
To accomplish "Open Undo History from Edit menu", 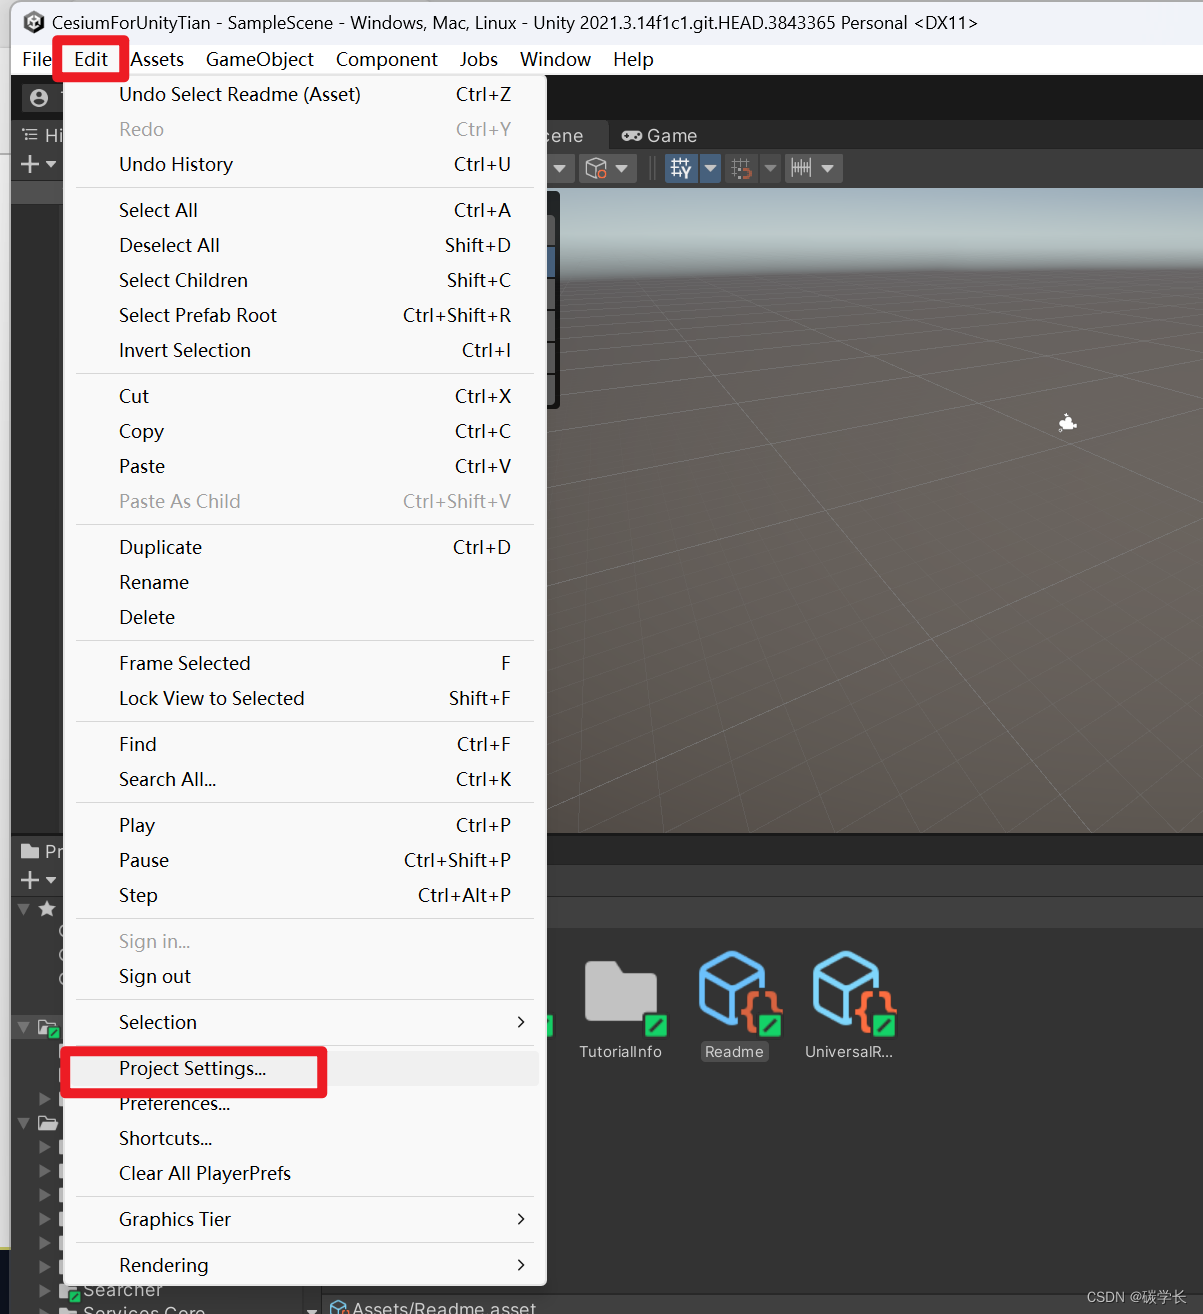I will point(305,164).
